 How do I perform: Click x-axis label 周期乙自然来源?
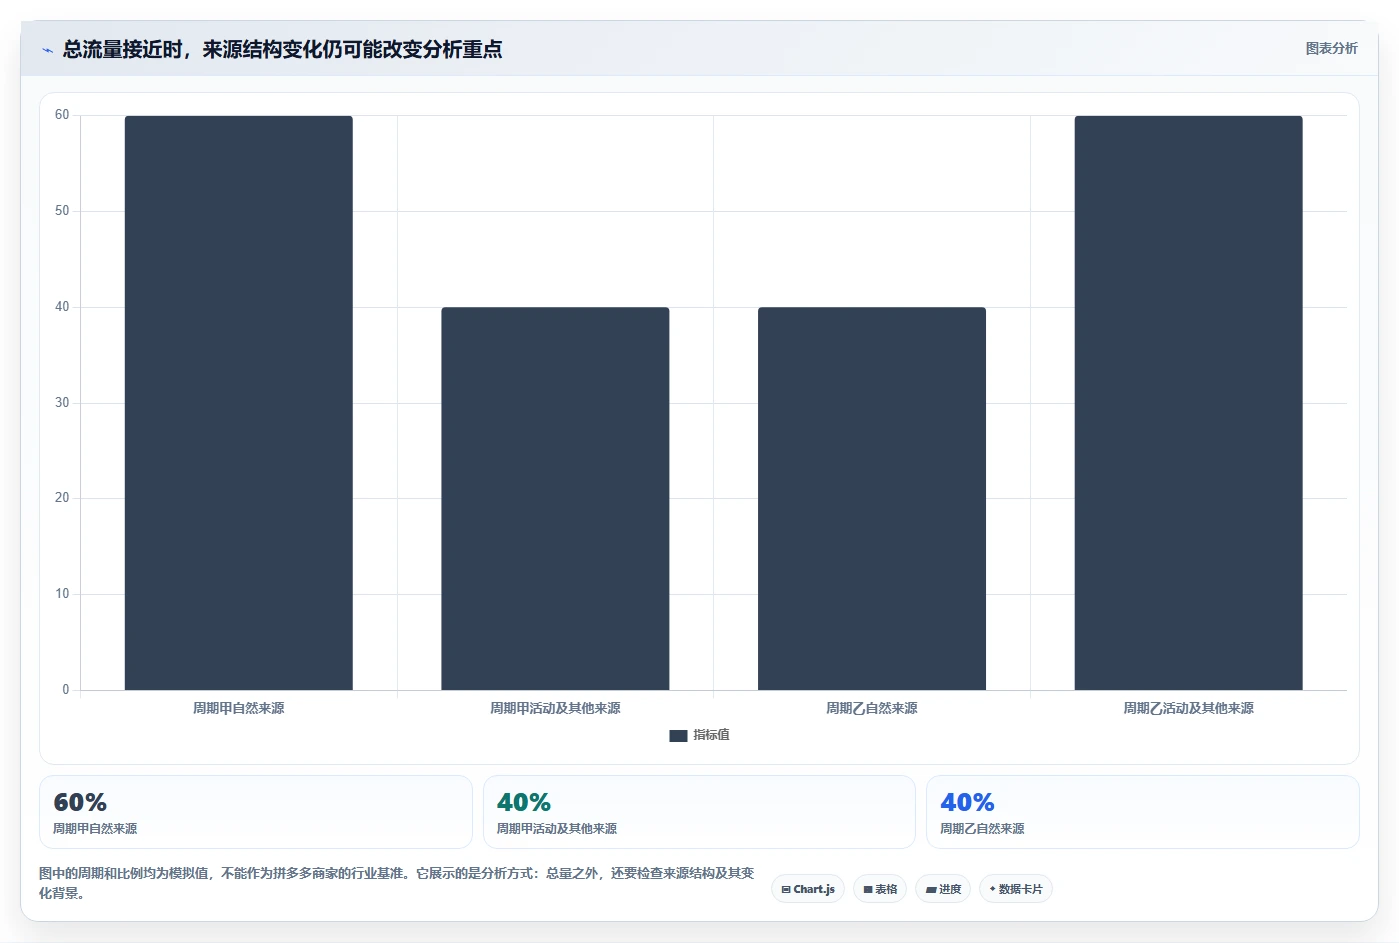(872, 708)
